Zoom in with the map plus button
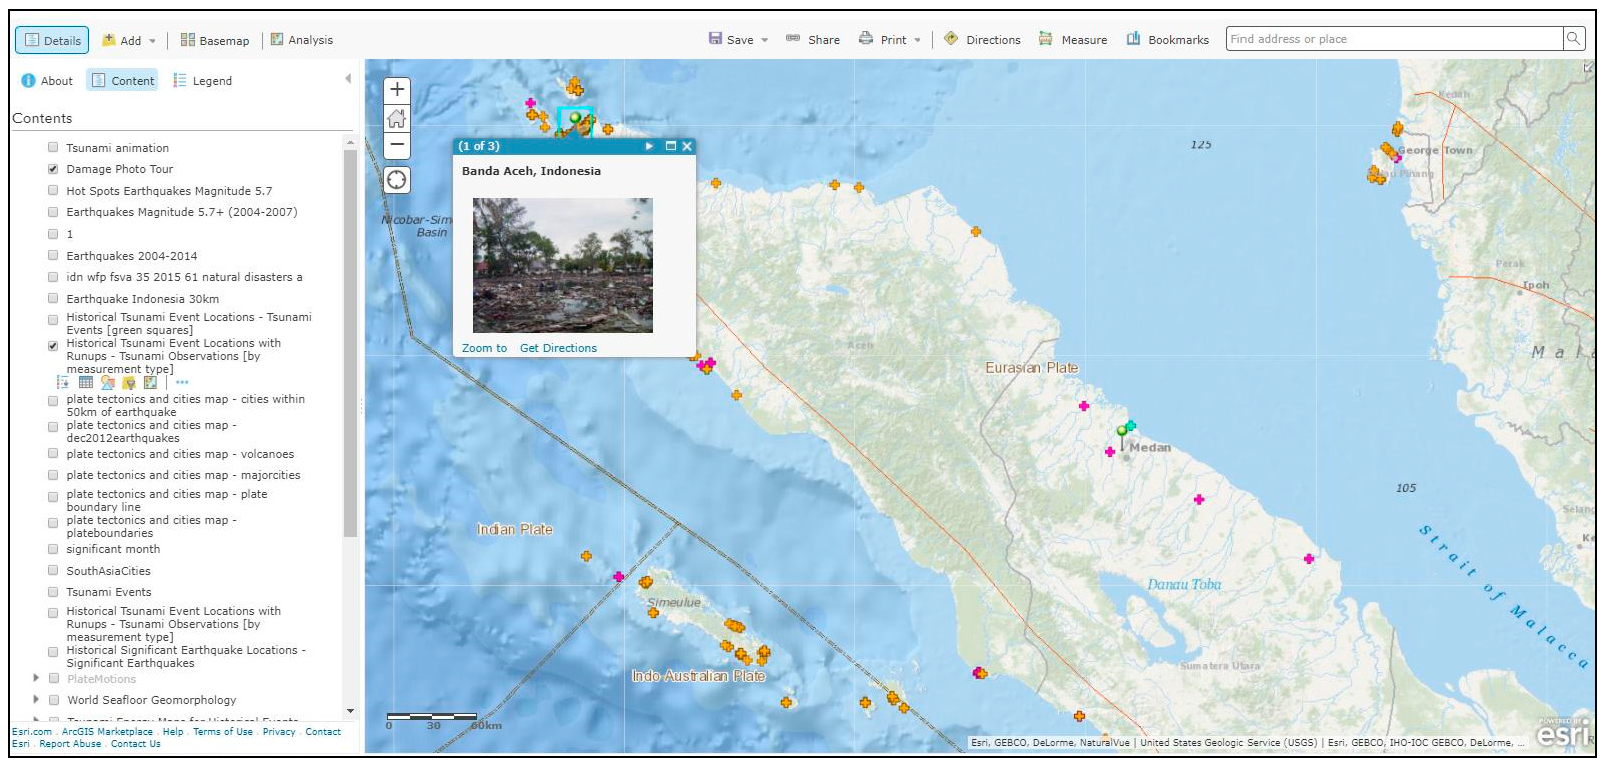The width and height of the screenshot is (1606, 768). click(x=397, y=90)
